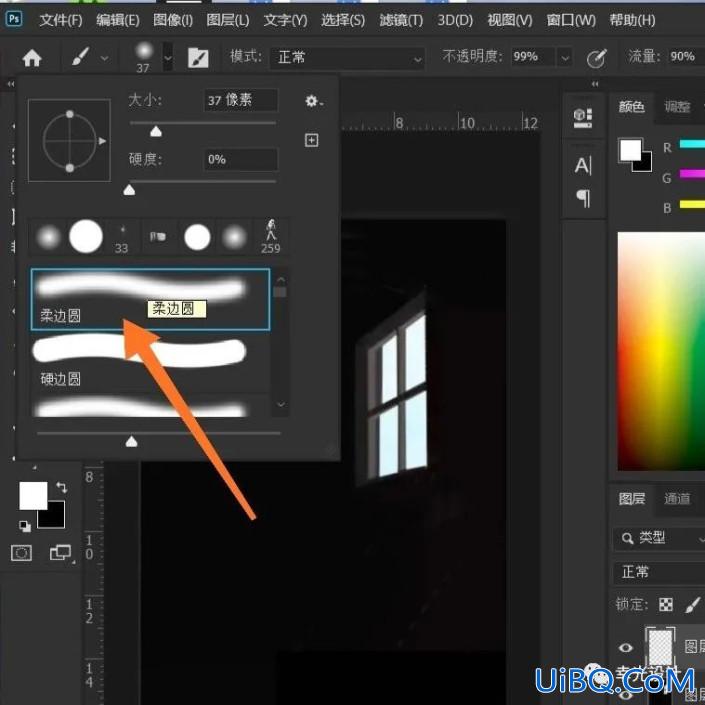Switch to the 图层 layers tab
Image resolution: width=705 pixels, height=705 pixels.
point(631,499)
